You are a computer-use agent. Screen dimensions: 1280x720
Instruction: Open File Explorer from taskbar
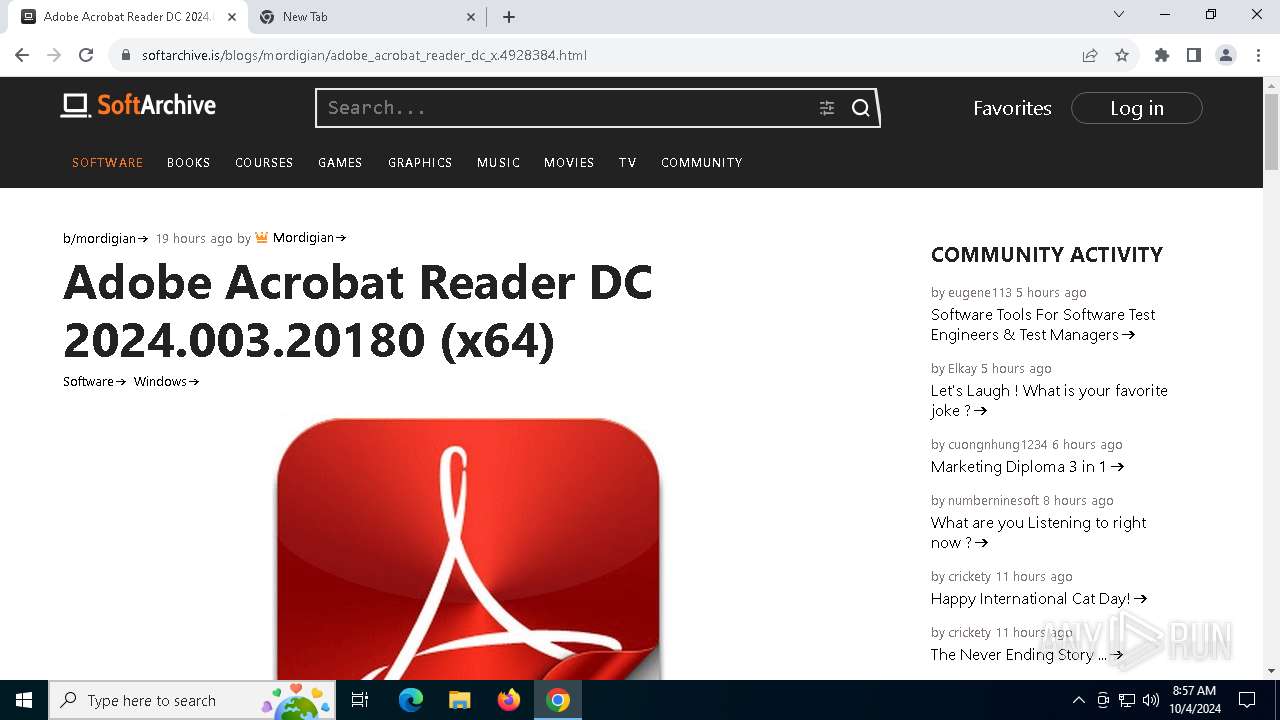click(x=459, y=700)
